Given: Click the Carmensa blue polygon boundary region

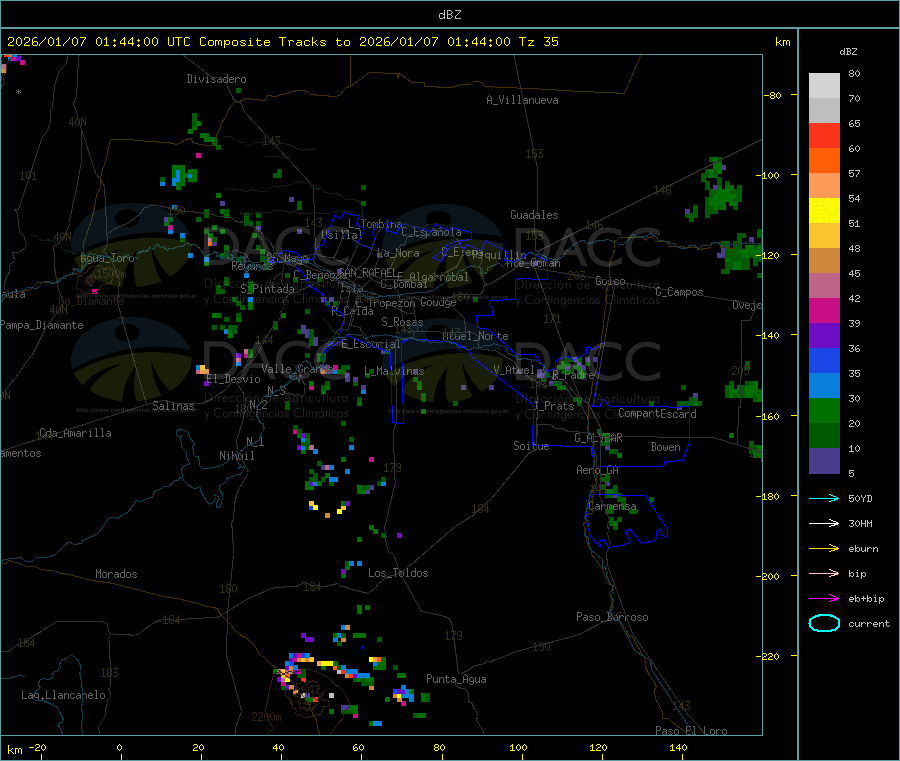Looking at the screenshot, I should tap(626, 521).
